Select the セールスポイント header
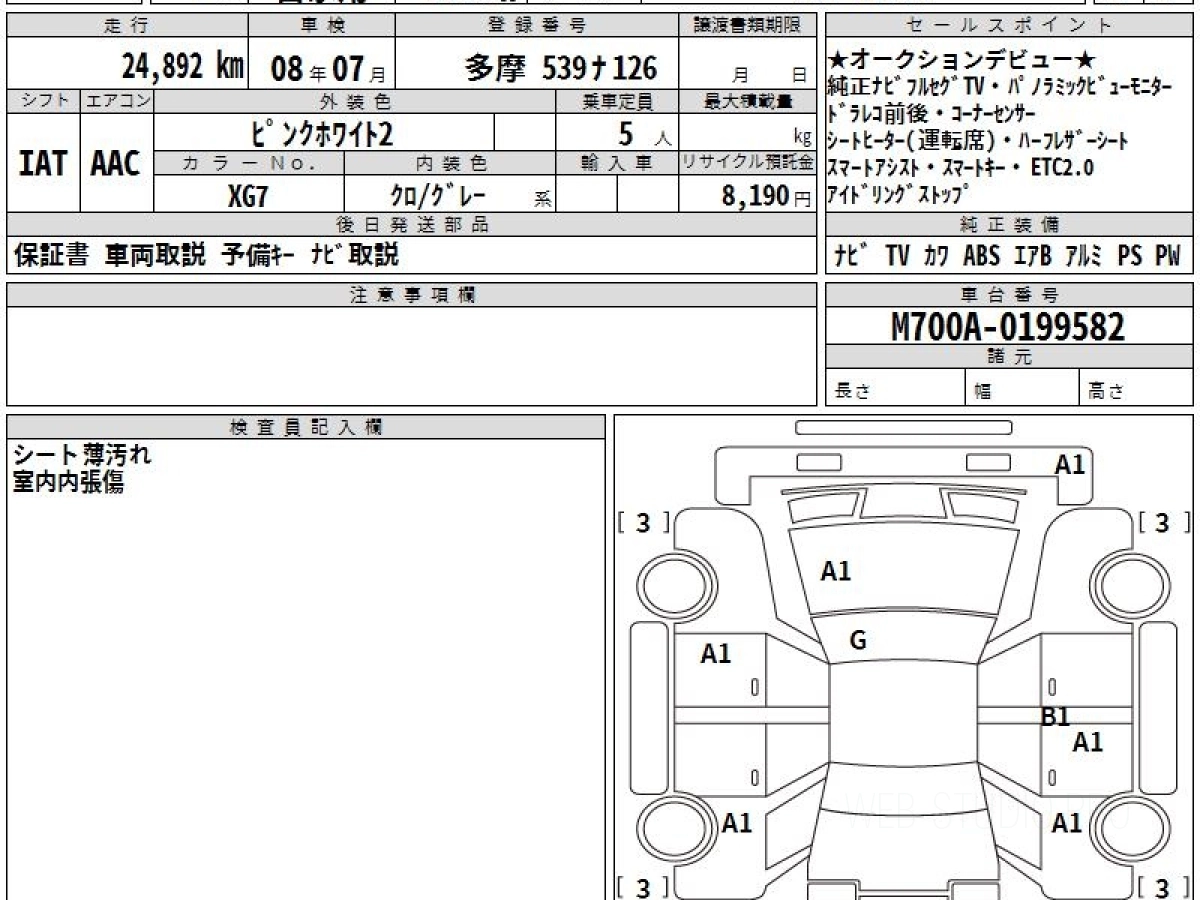 coord(1009,26)
